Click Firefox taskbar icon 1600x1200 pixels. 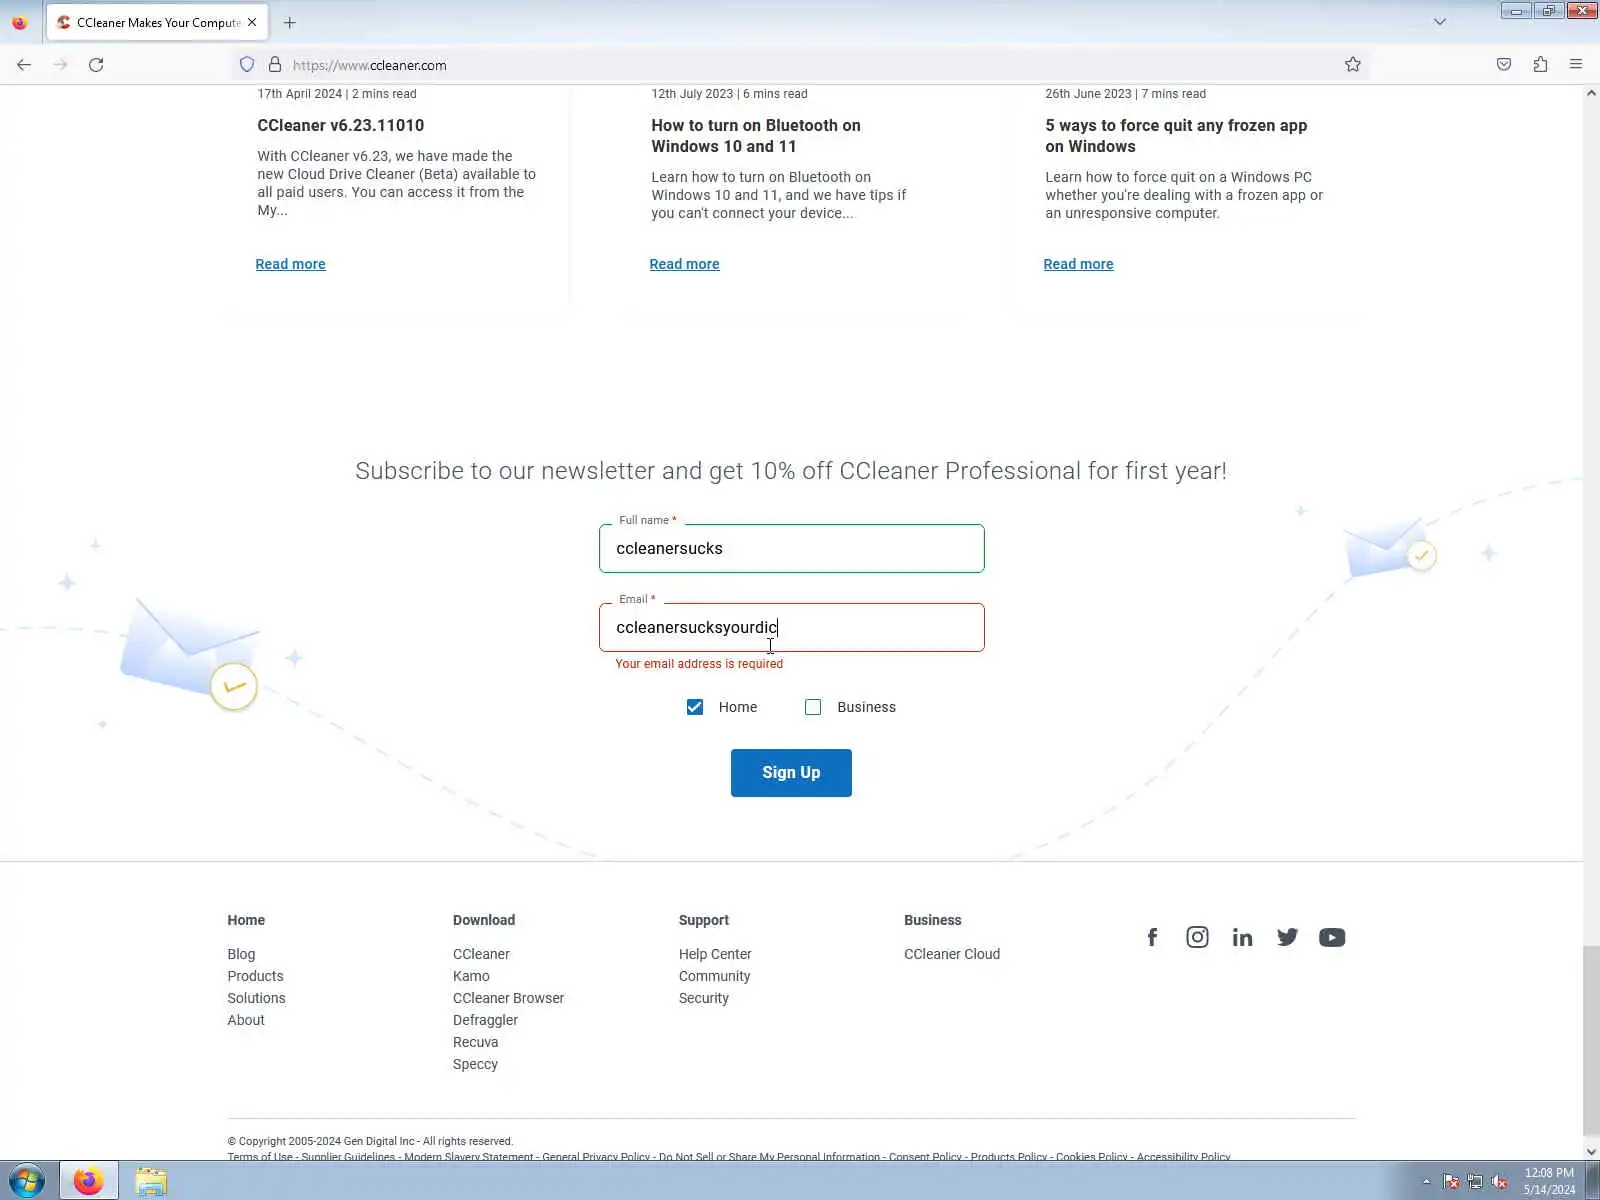pos(89,1181)
